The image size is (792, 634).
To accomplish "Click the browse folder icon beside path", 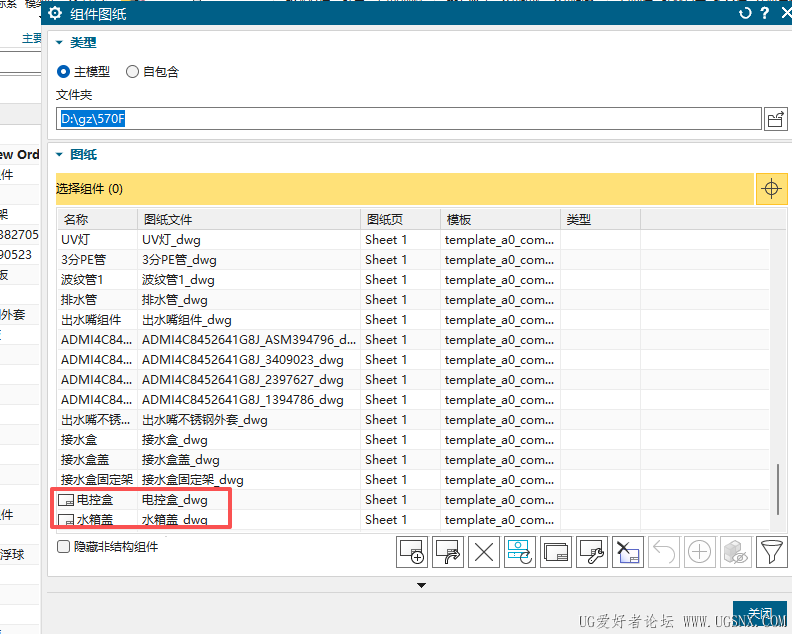I will 775,119.
